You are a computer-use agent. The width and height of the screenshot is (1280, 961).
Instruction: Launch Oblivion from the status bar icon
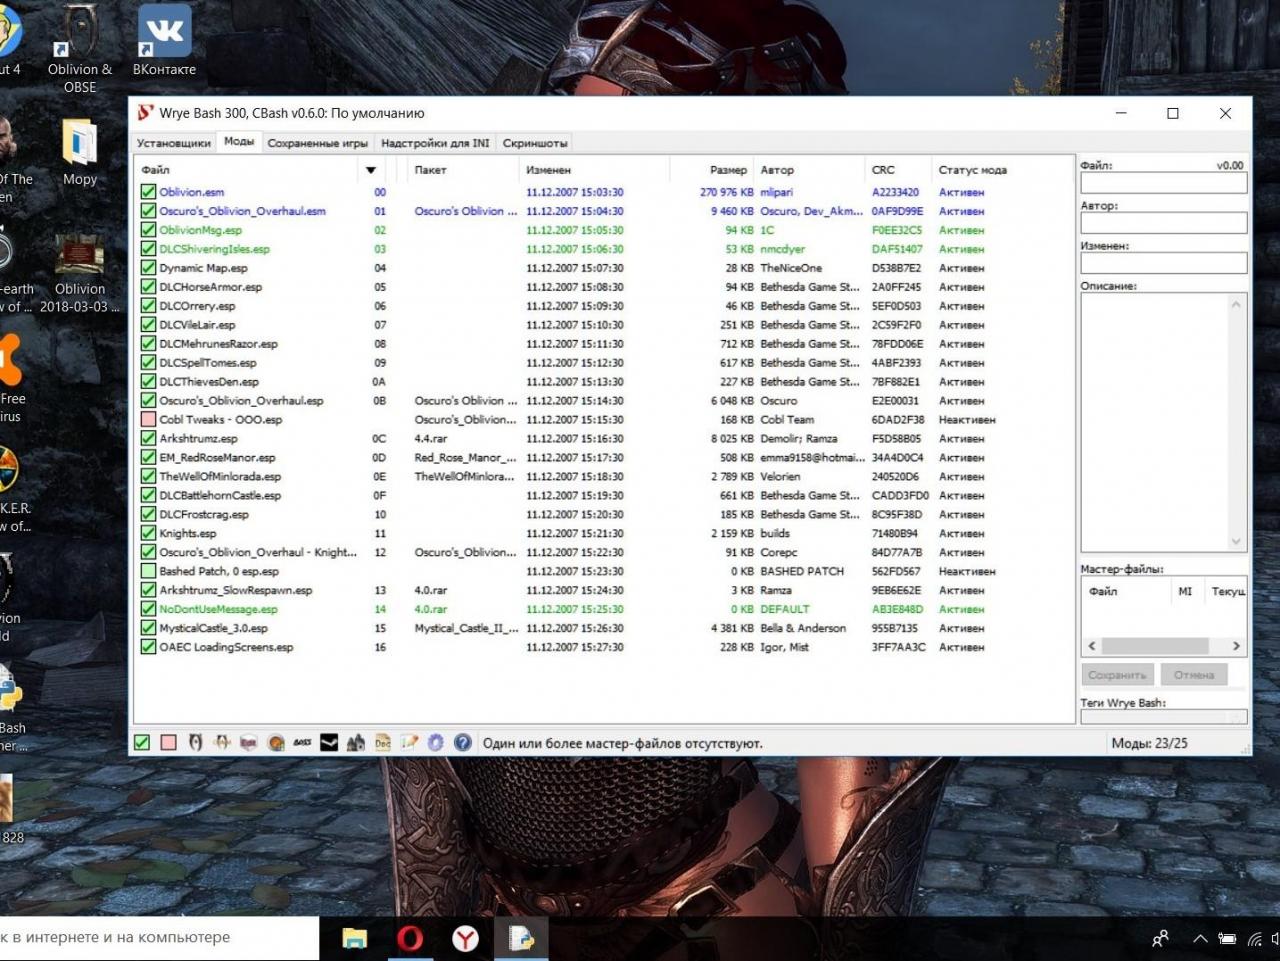196,743
